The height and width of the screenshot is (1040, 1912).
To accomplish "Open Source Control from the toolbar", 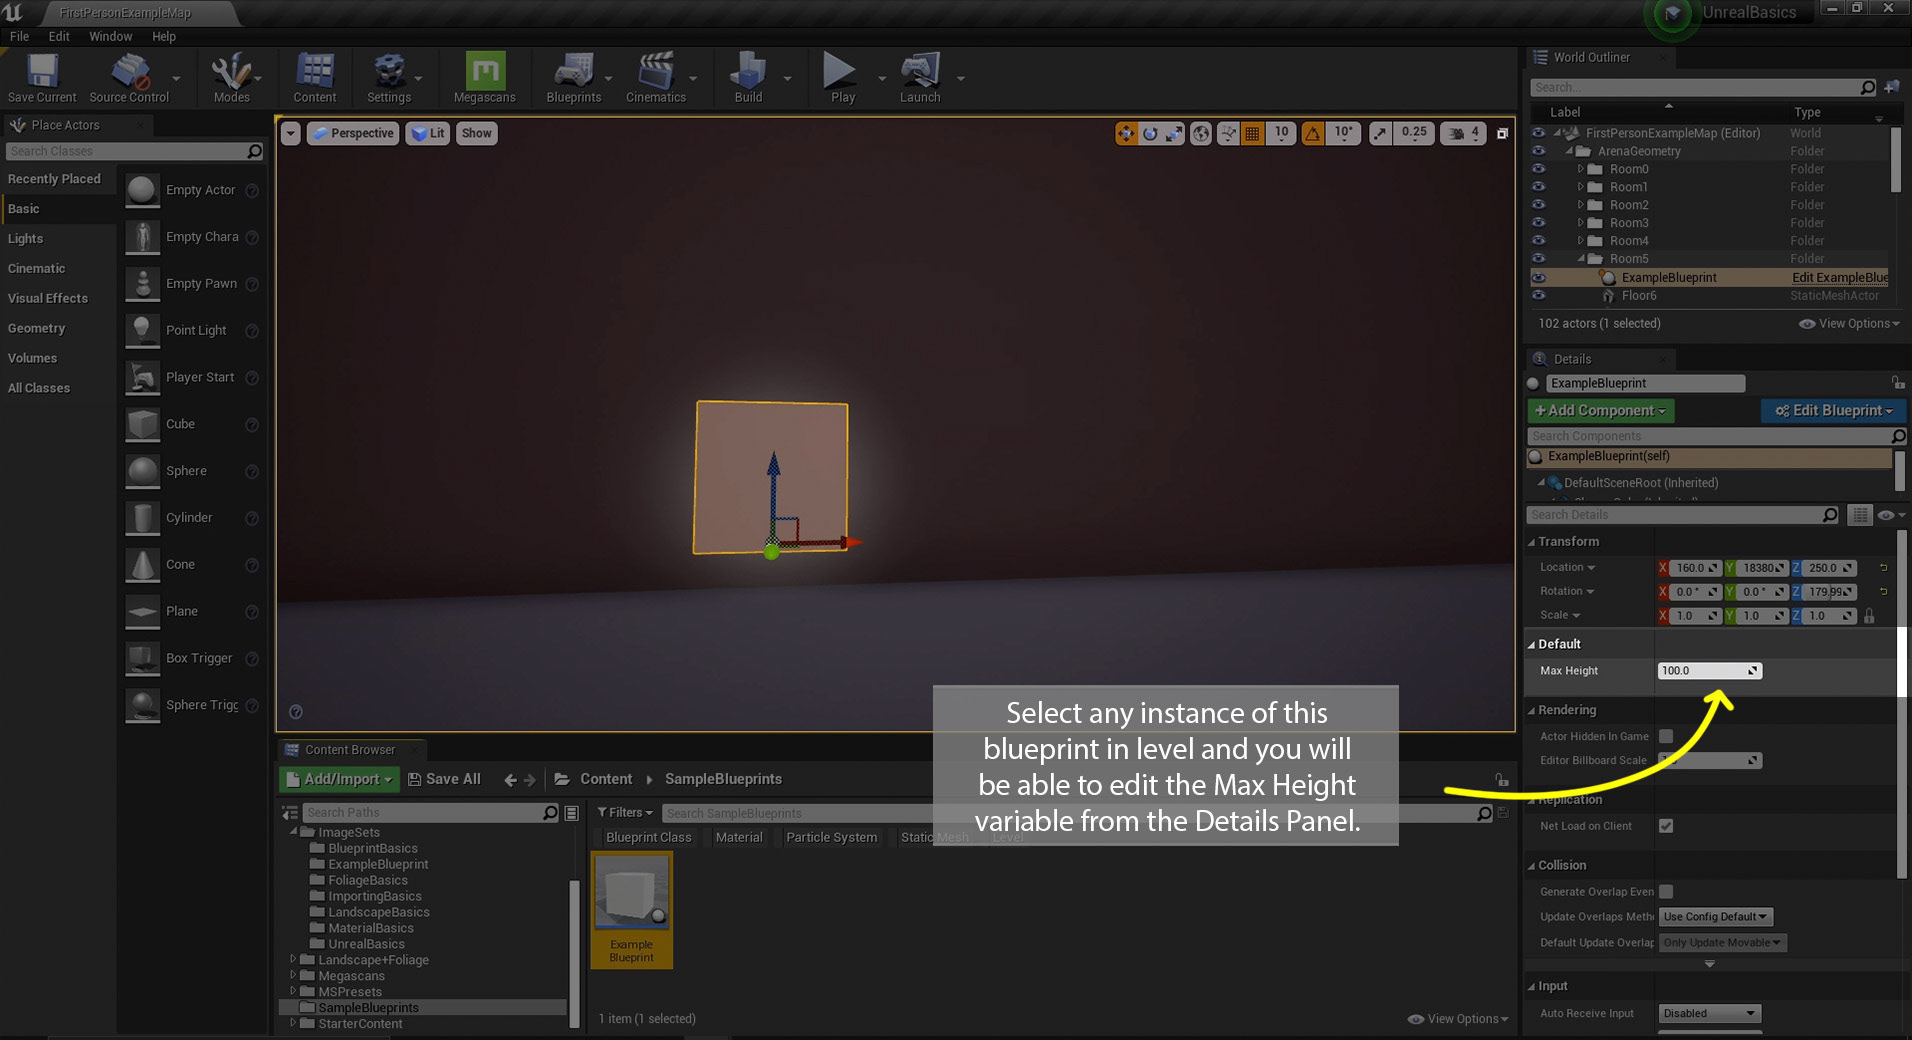I will [129, 77].
